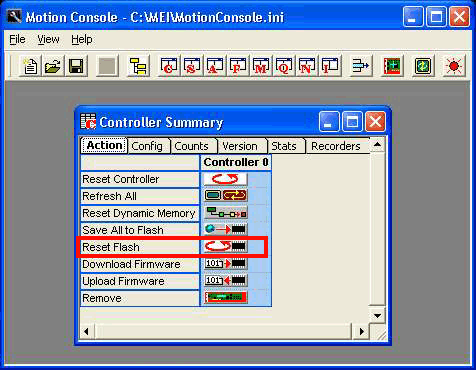The image size is (476, 370).
Task: Click the horizontal scrollbar left arrow
Action: pos(87,331)
